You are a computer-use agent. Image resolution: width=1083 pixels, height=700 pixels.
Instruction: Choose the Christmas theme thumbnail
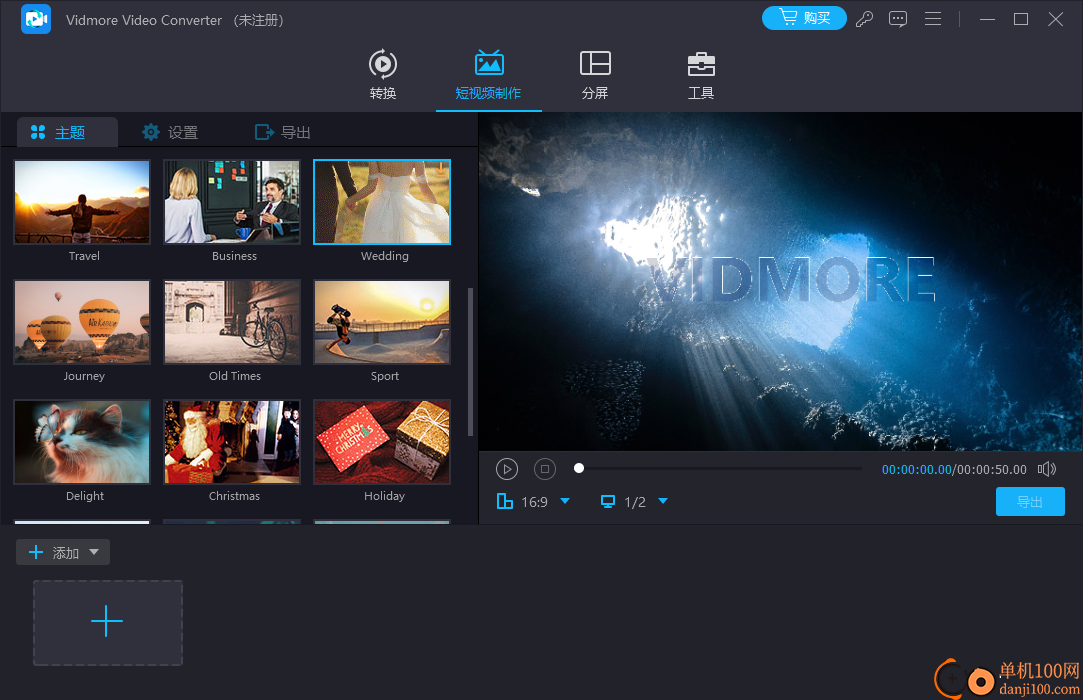[232, 442]
